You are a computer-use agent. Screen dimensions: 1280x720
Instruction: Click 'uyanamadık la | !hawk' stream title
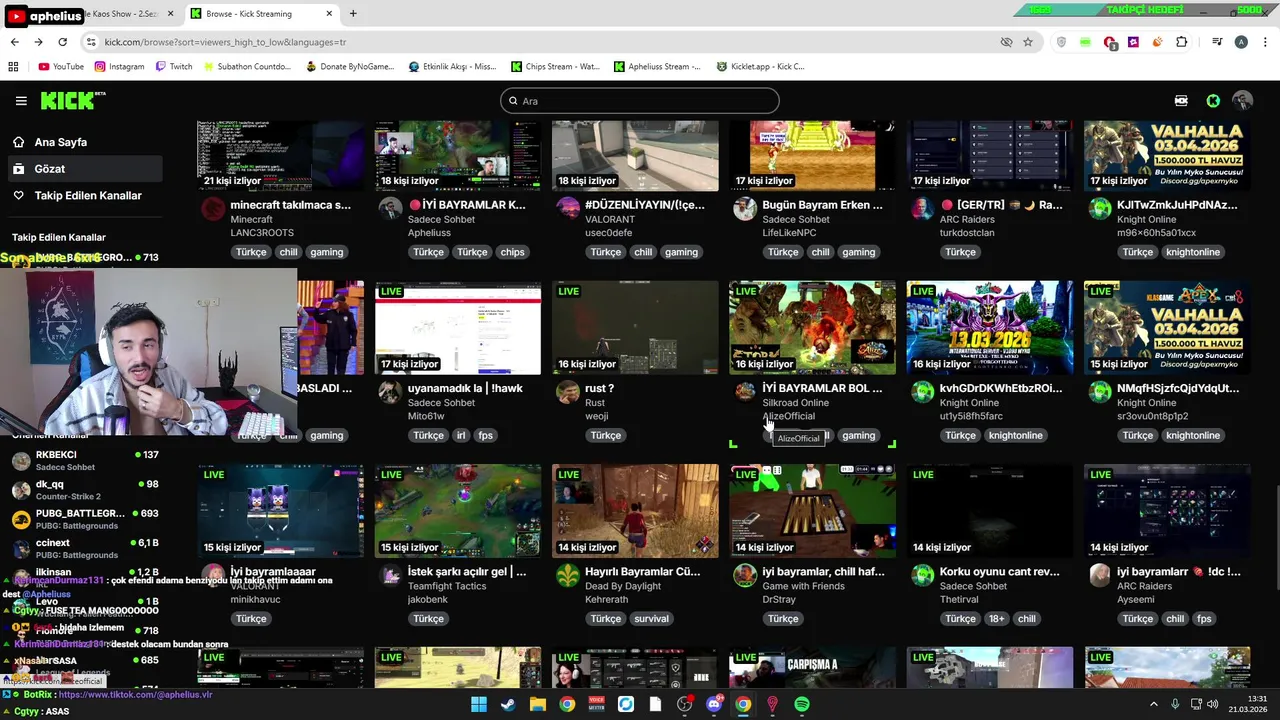point(465,388)
